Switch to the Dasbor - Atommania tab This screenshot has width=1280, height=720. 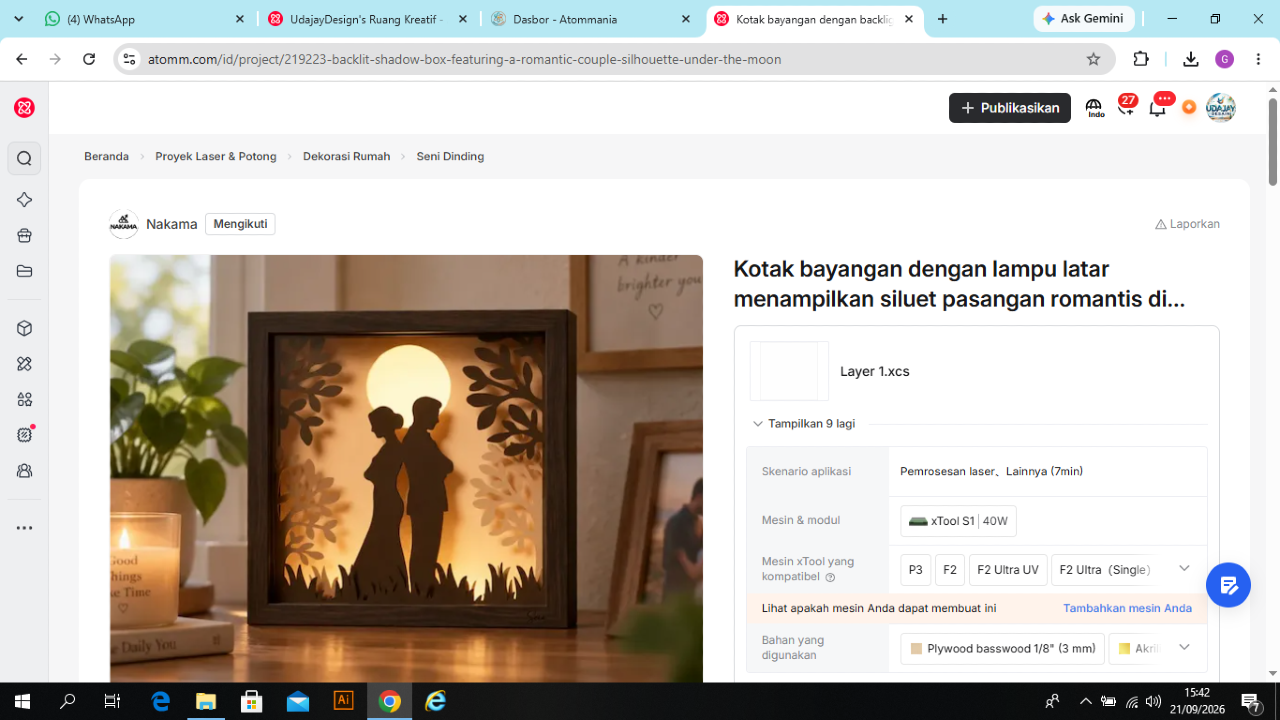tap(591, 19)
